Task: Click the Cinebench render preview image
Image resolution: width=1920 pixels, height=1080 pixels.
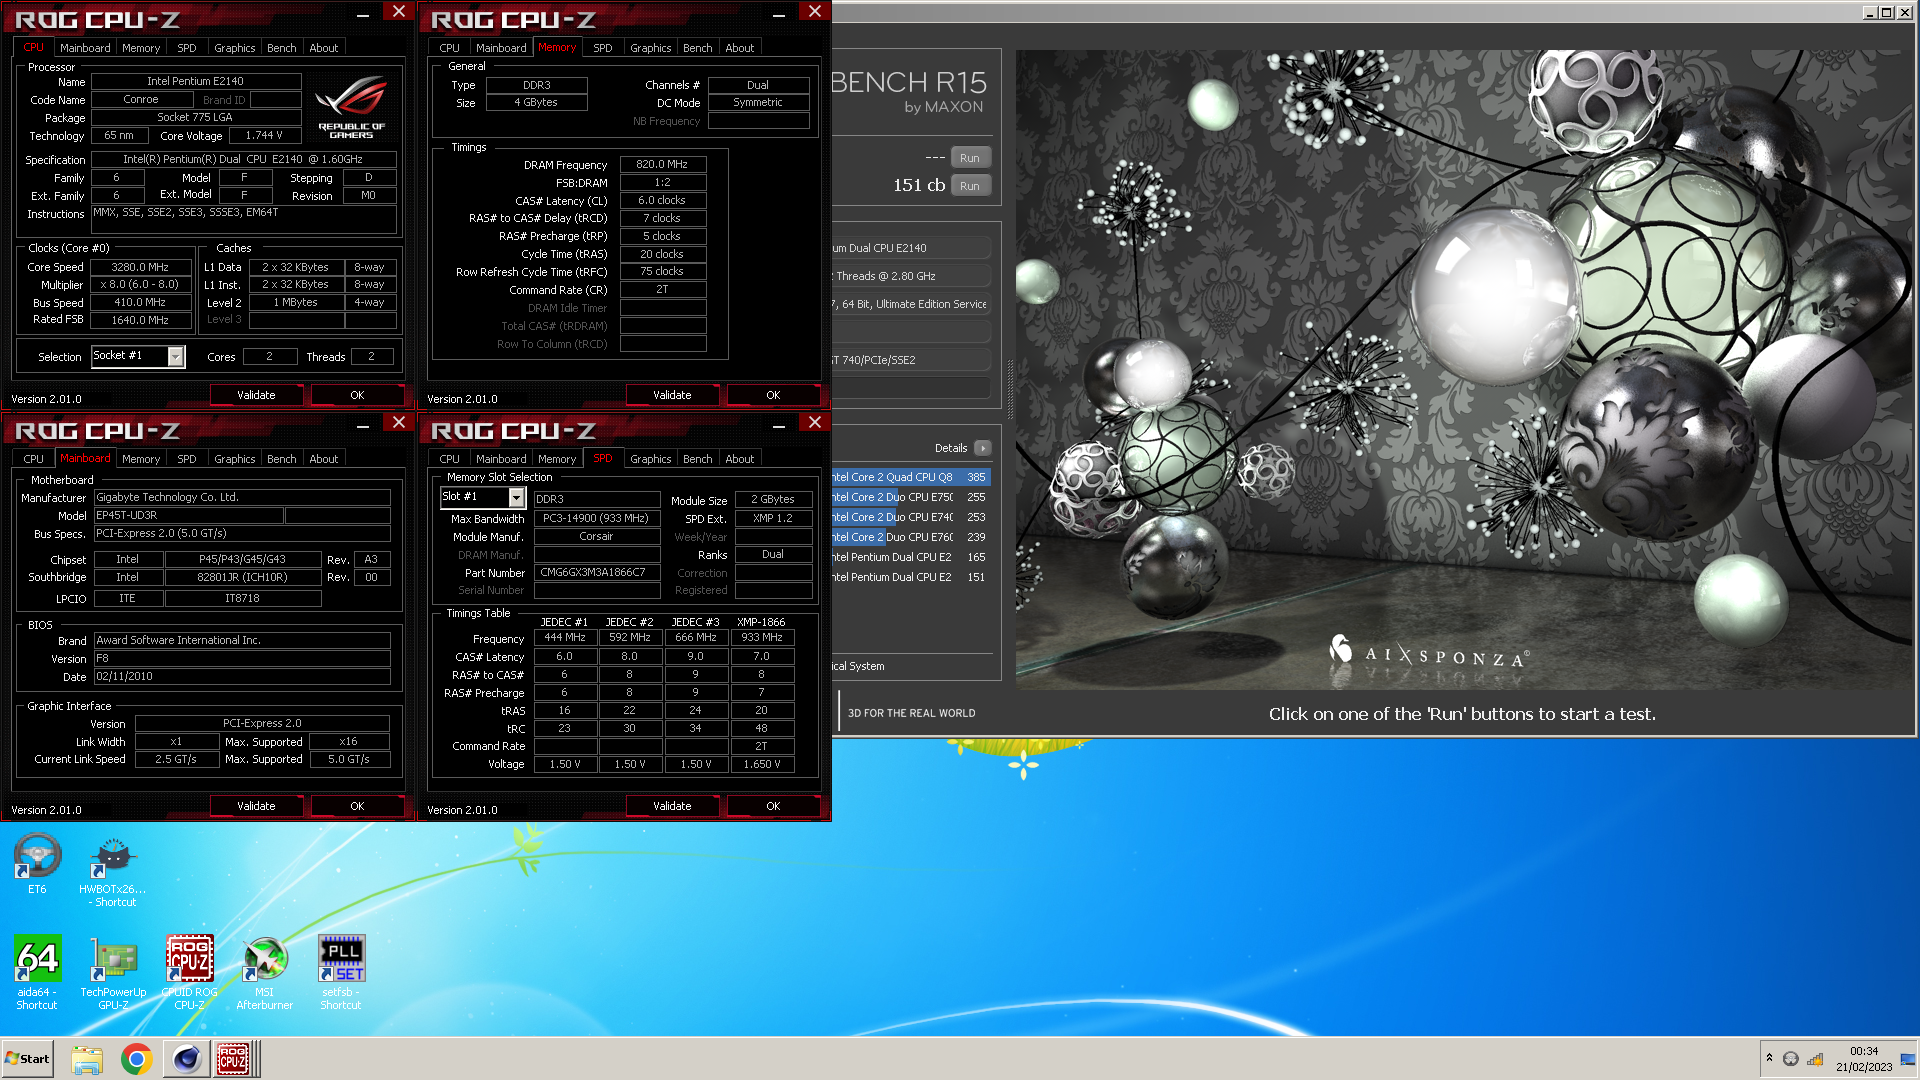Action: [x=1463, y=369]
